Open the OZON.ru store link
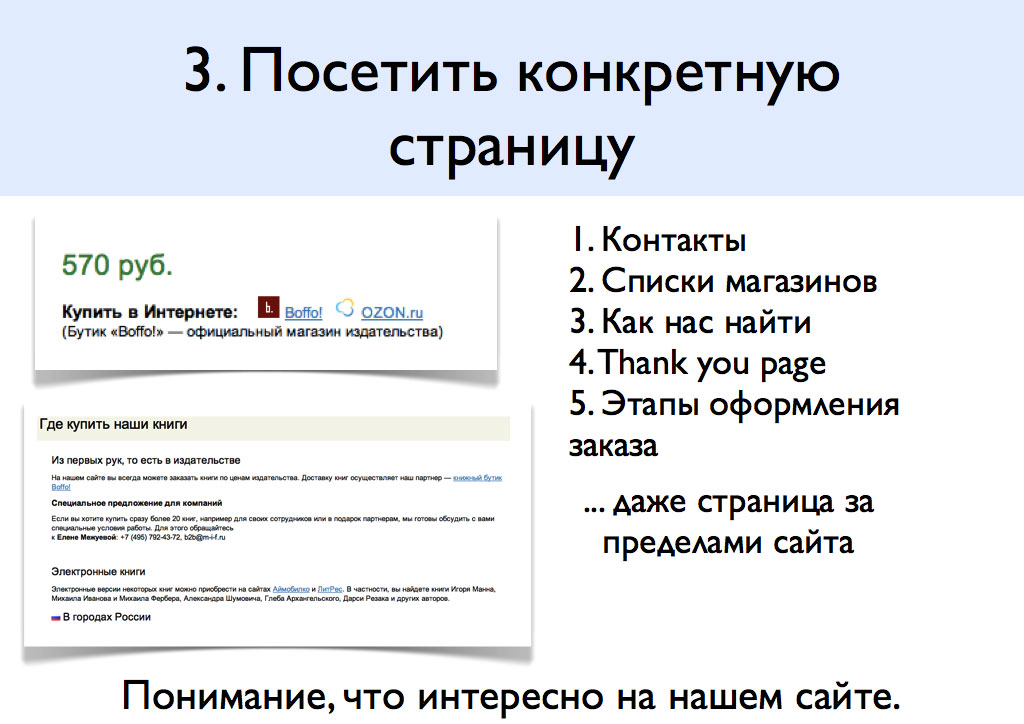 [x=393, y=312]
